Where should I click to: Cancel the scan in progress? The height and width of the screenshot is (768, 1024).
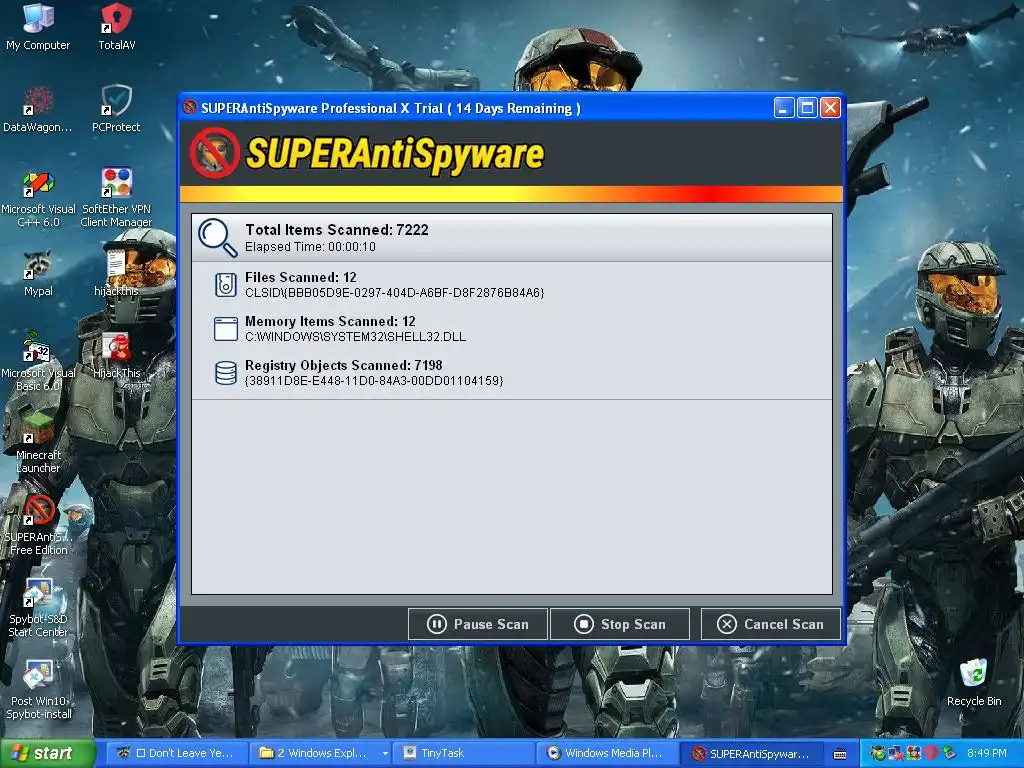770,624
